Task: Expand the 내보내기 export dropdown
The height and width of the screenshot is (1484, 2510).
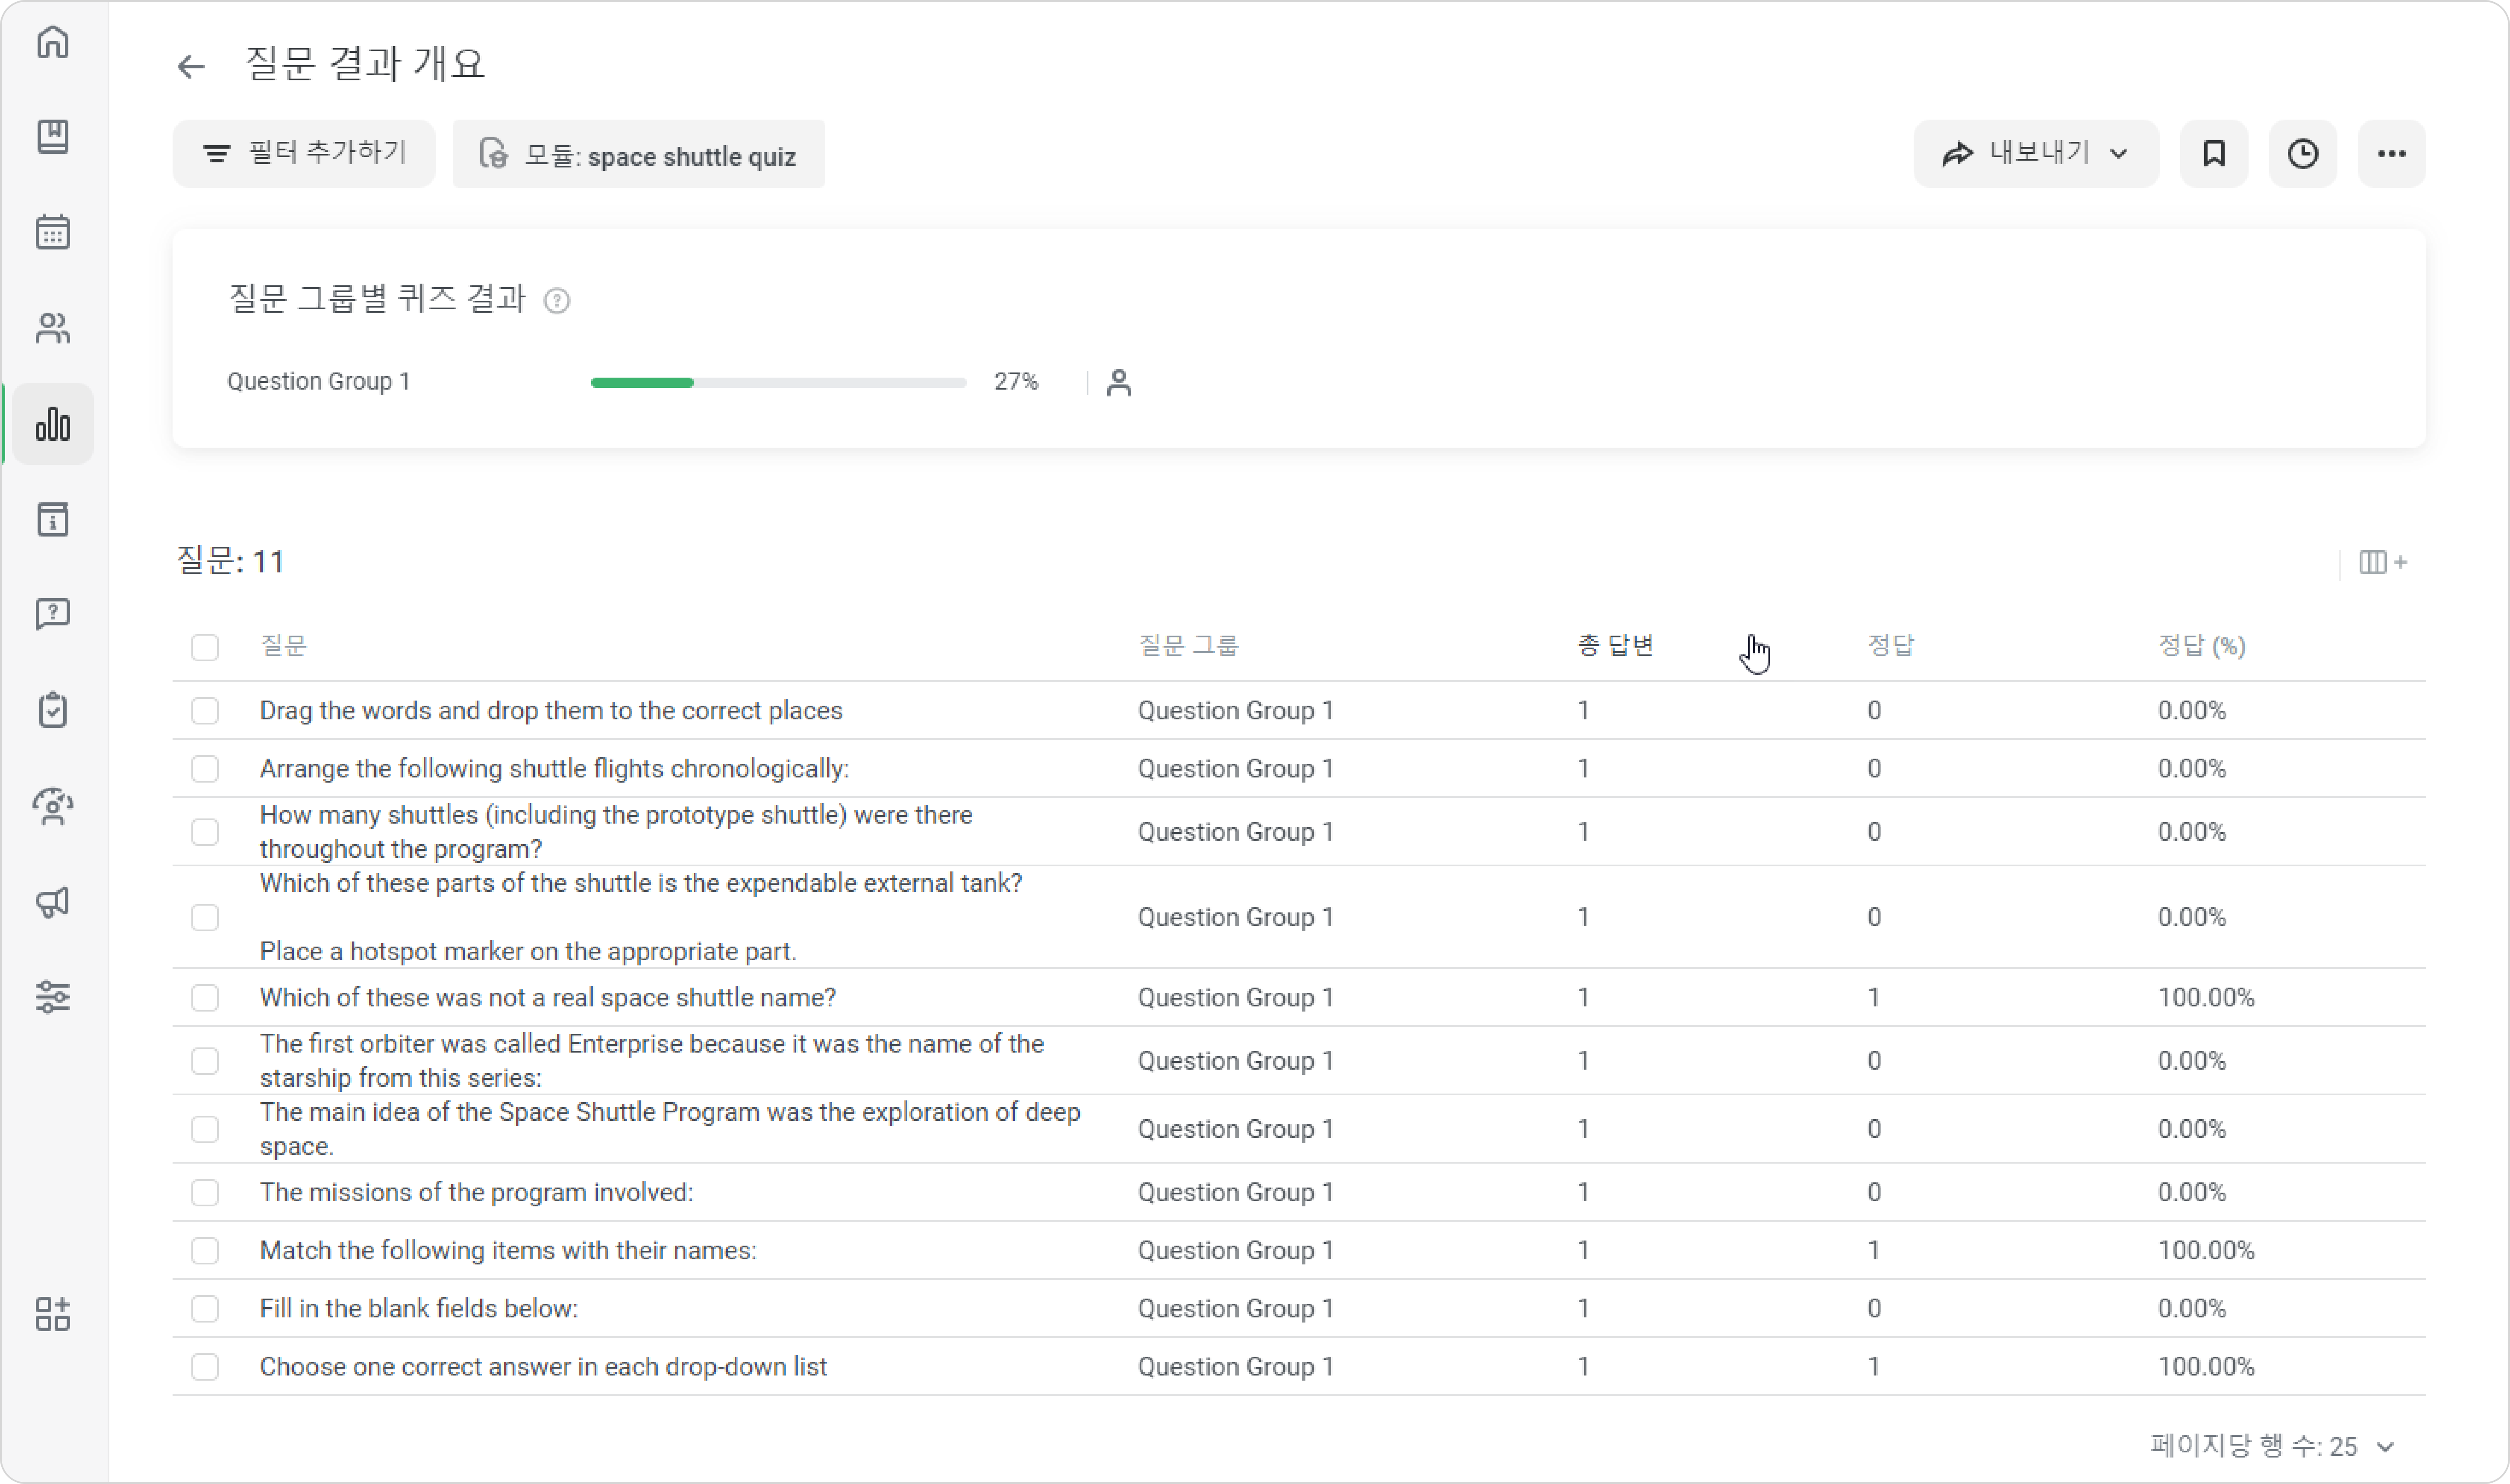Action: click(2036, 154)
